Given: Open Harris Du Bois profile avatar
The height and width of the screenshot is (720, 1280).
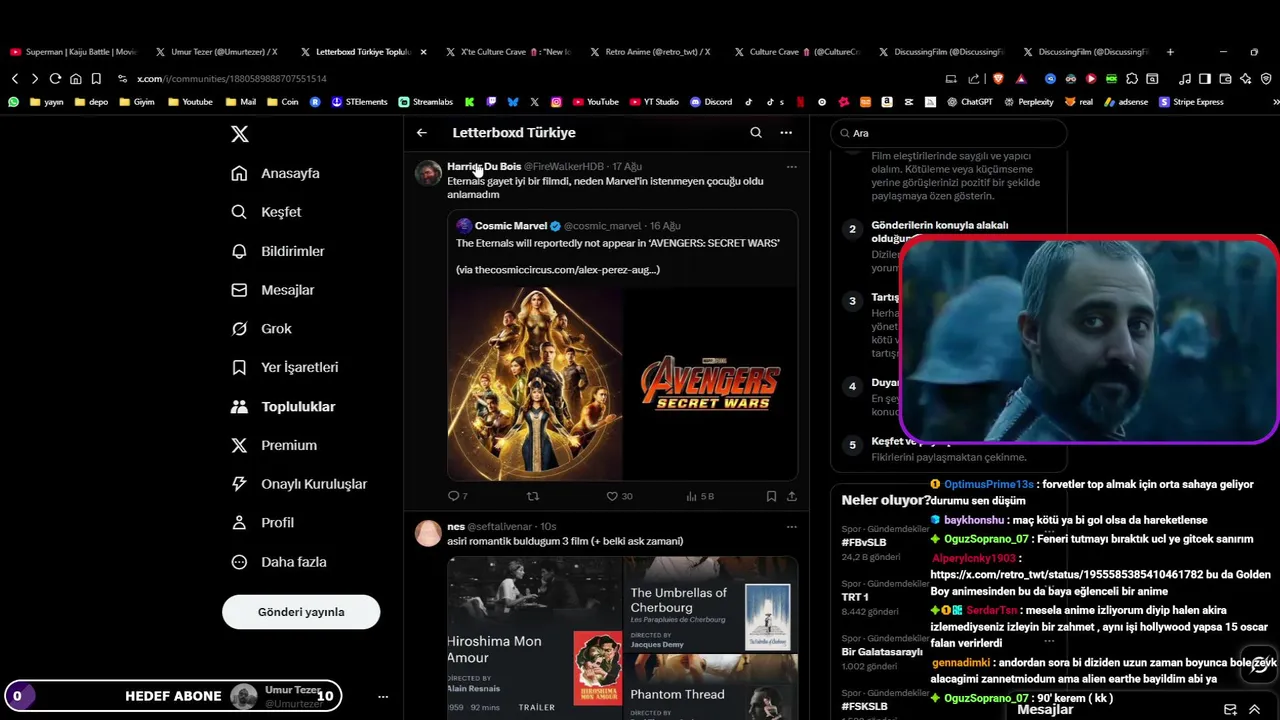Looking at the screenshot, I should click(x=428, y=173).
